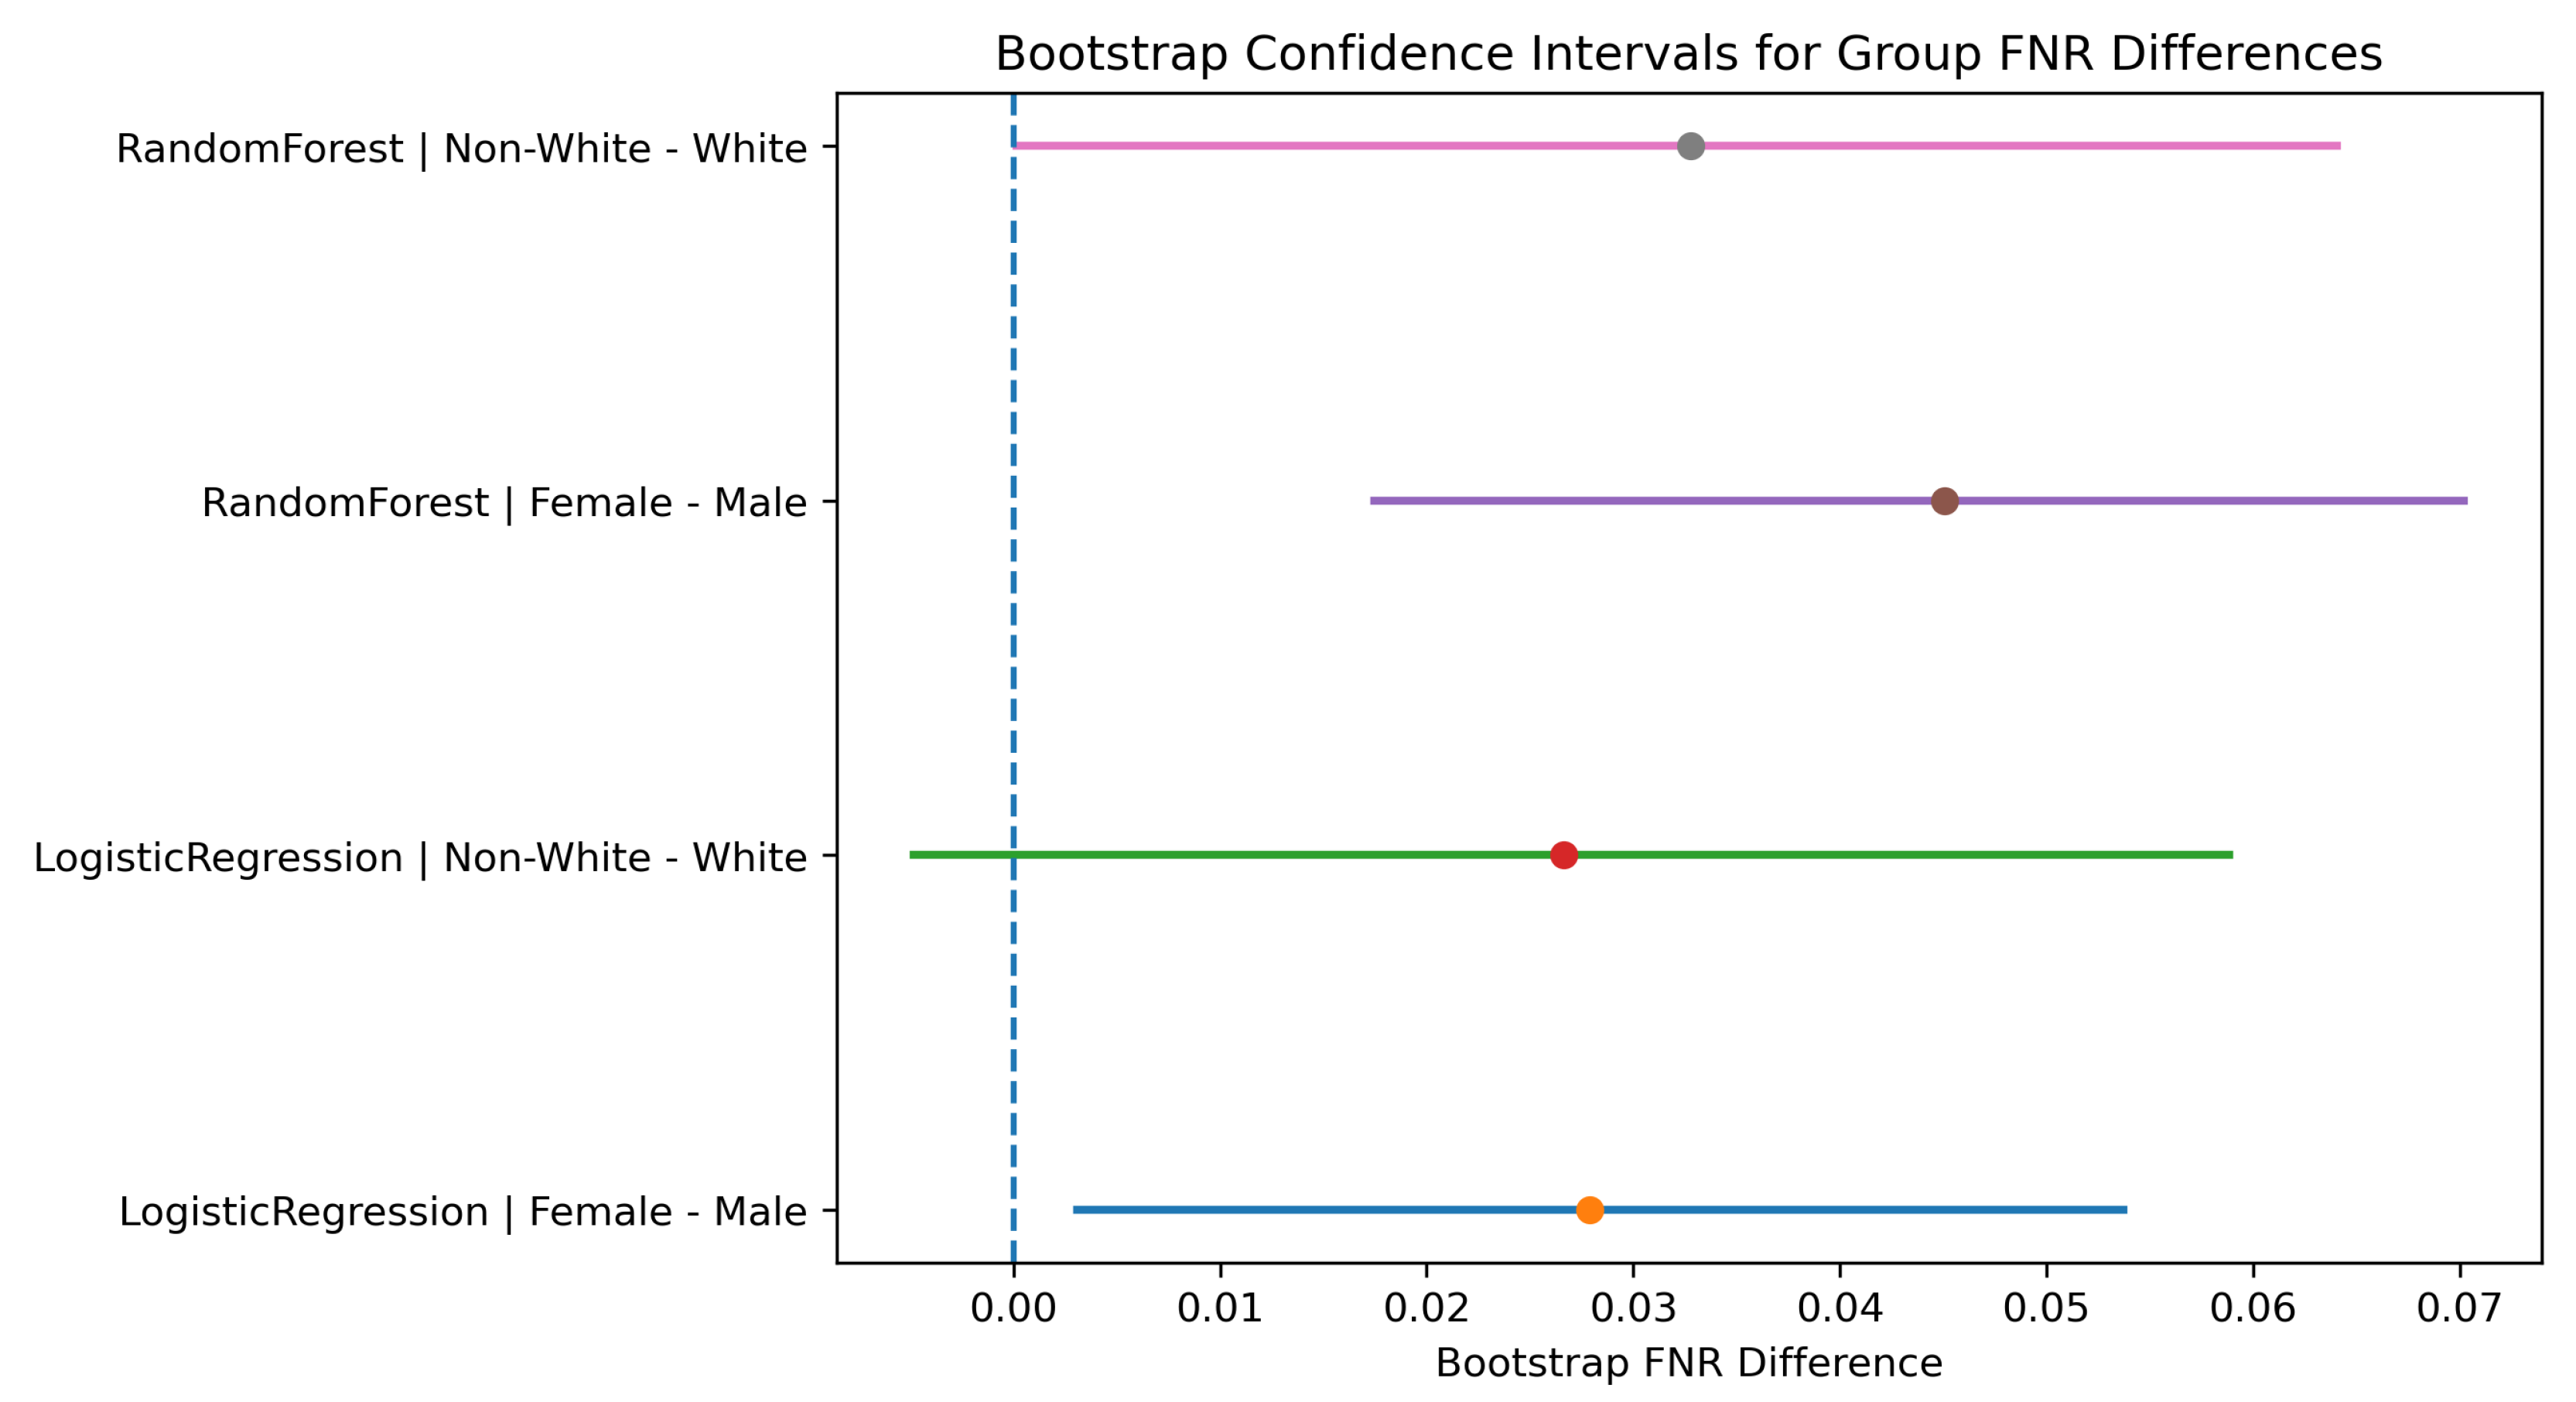Click the gray point on the pink interval
2576x1402 pixels.
click(x=1690, y=146)
